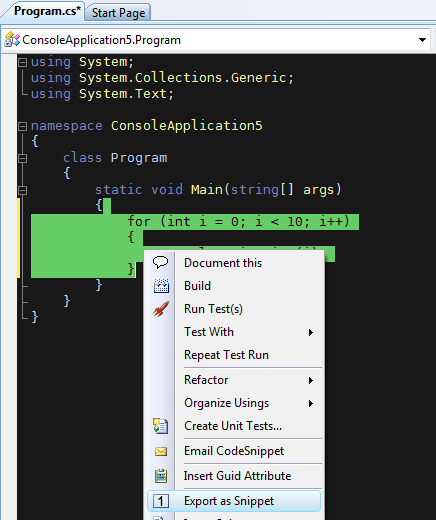Expand the Test With submenu

click(311, 332)
